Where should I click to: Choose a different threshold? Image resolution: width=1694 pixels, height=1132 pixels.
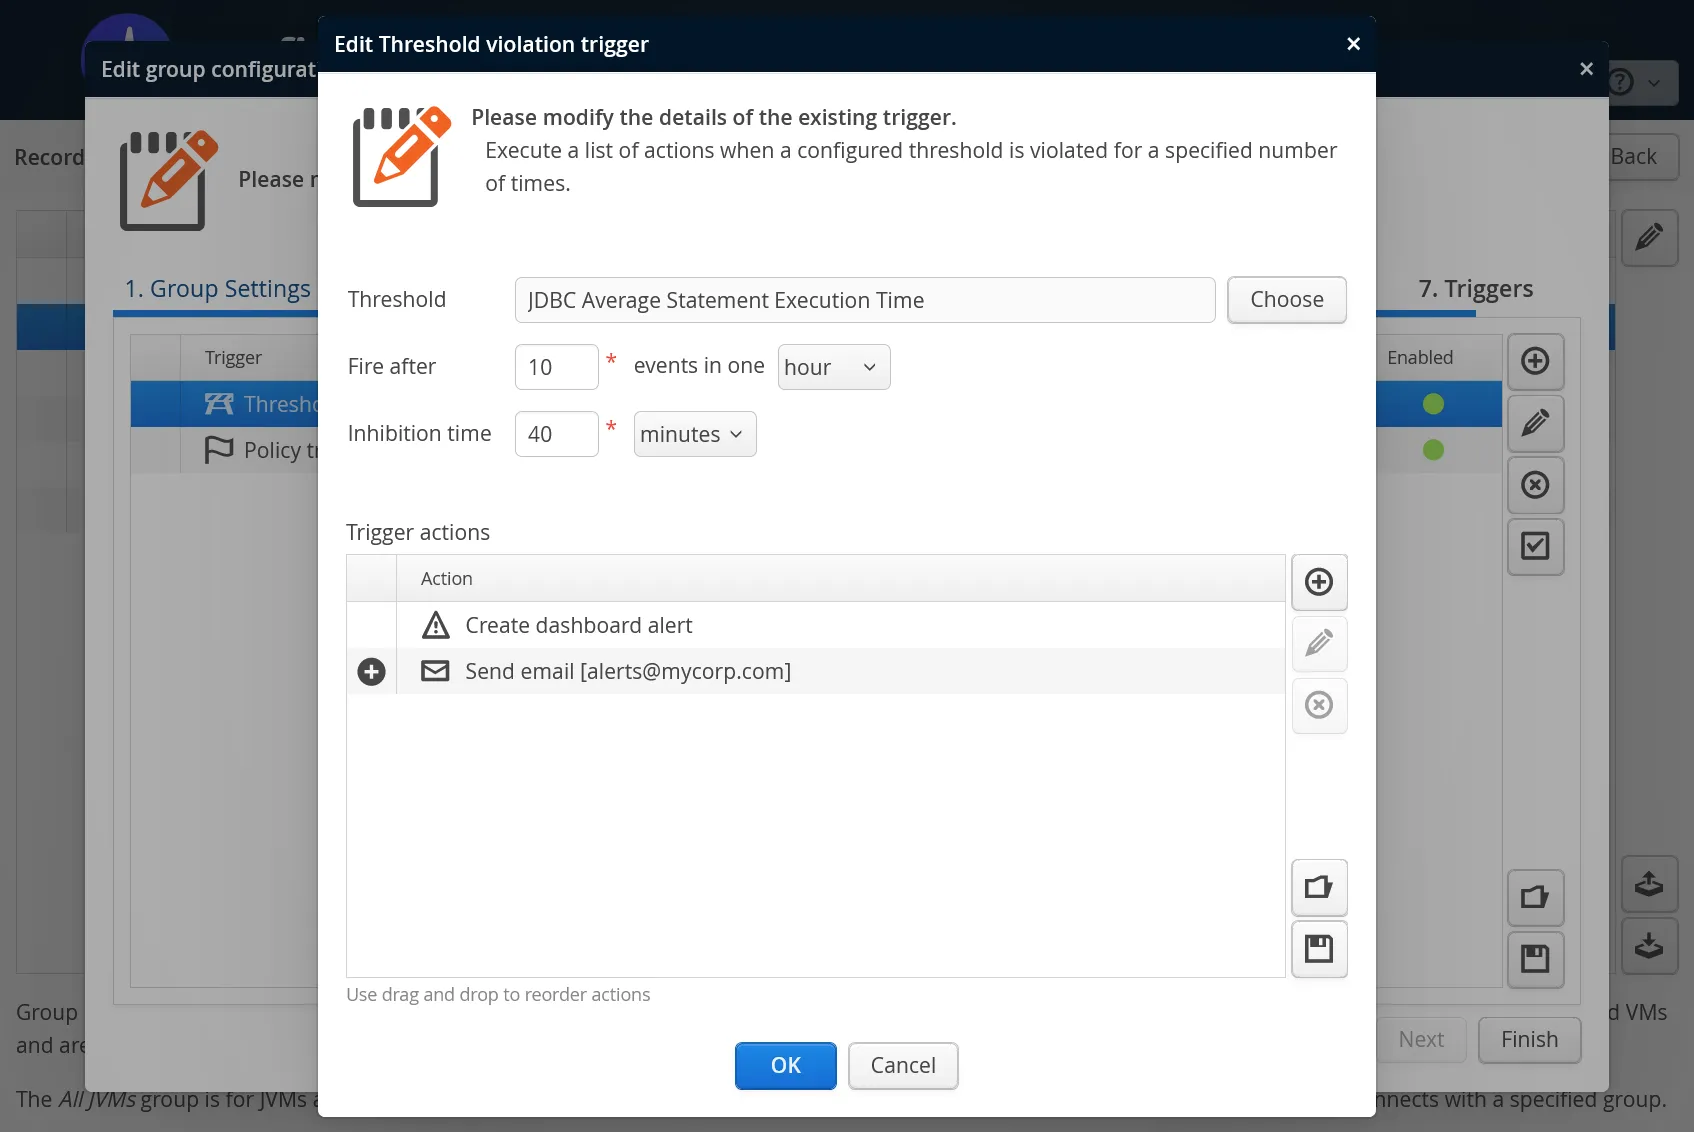1287,299
